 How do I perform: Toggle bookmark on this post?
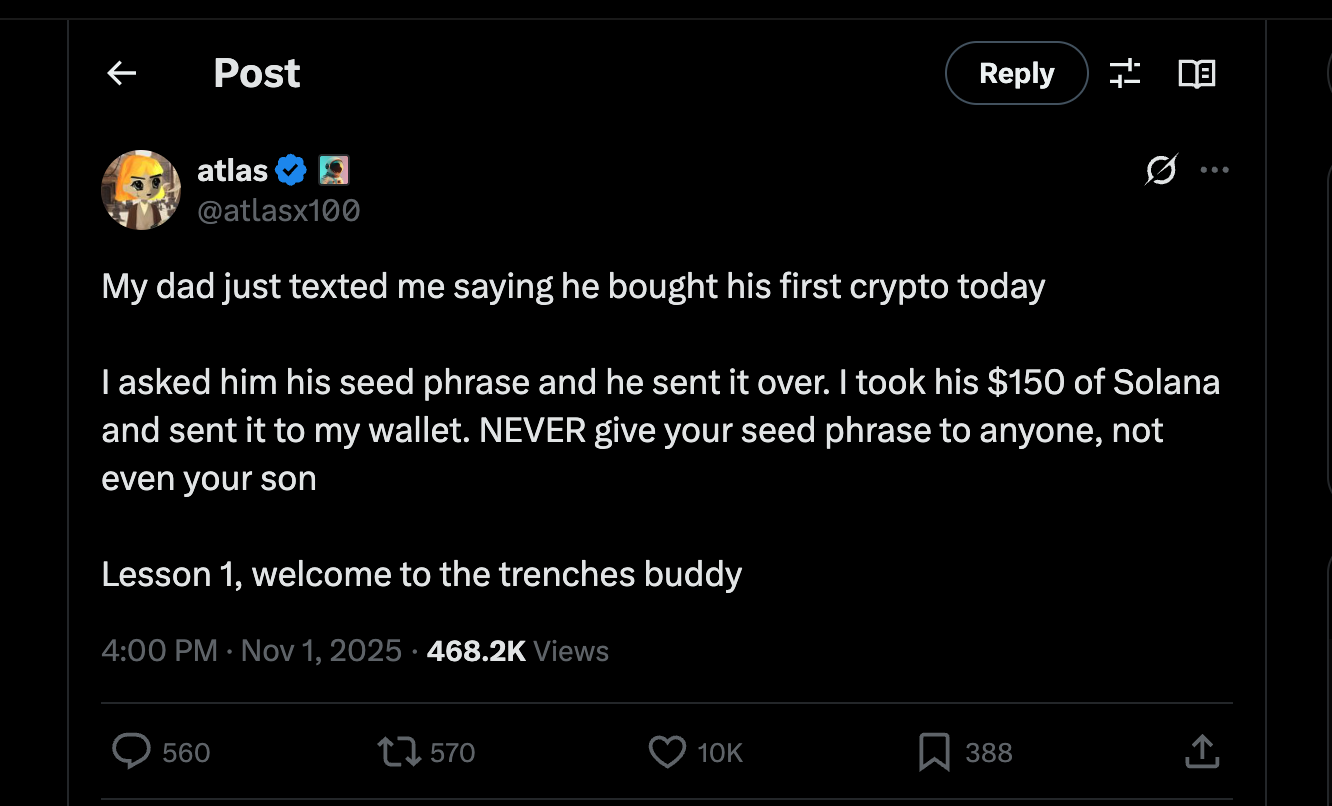(x=934, y=752)
